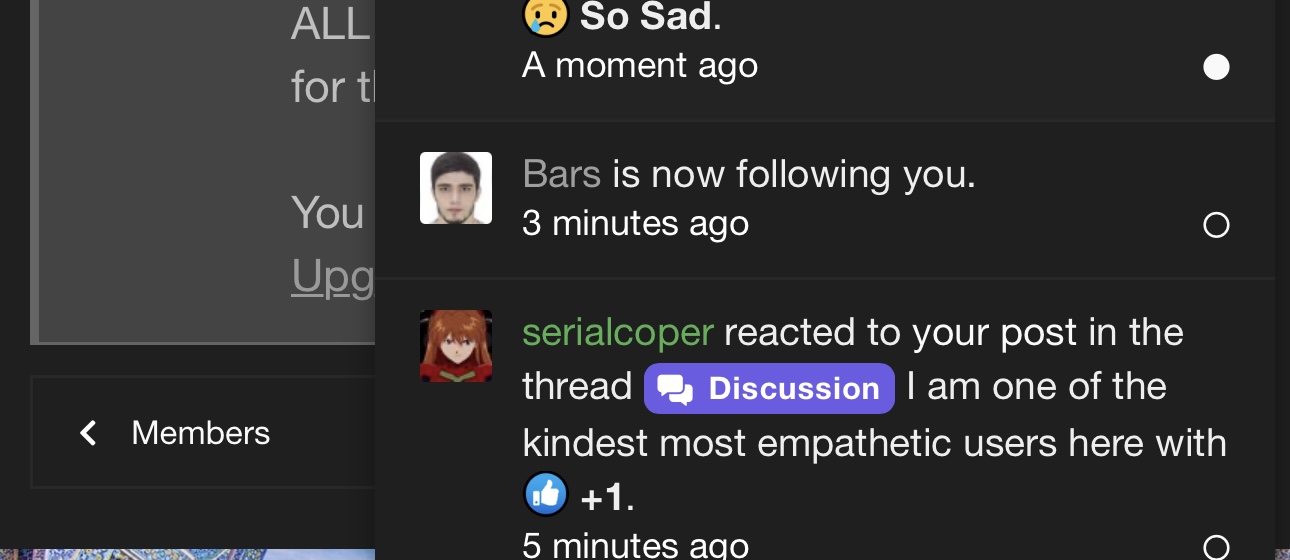Open thread 'I am one of the kindest'
Image resolution: width=1290 pixels, height=560 pixels.
pyautogui.click(x=874, y=415)
